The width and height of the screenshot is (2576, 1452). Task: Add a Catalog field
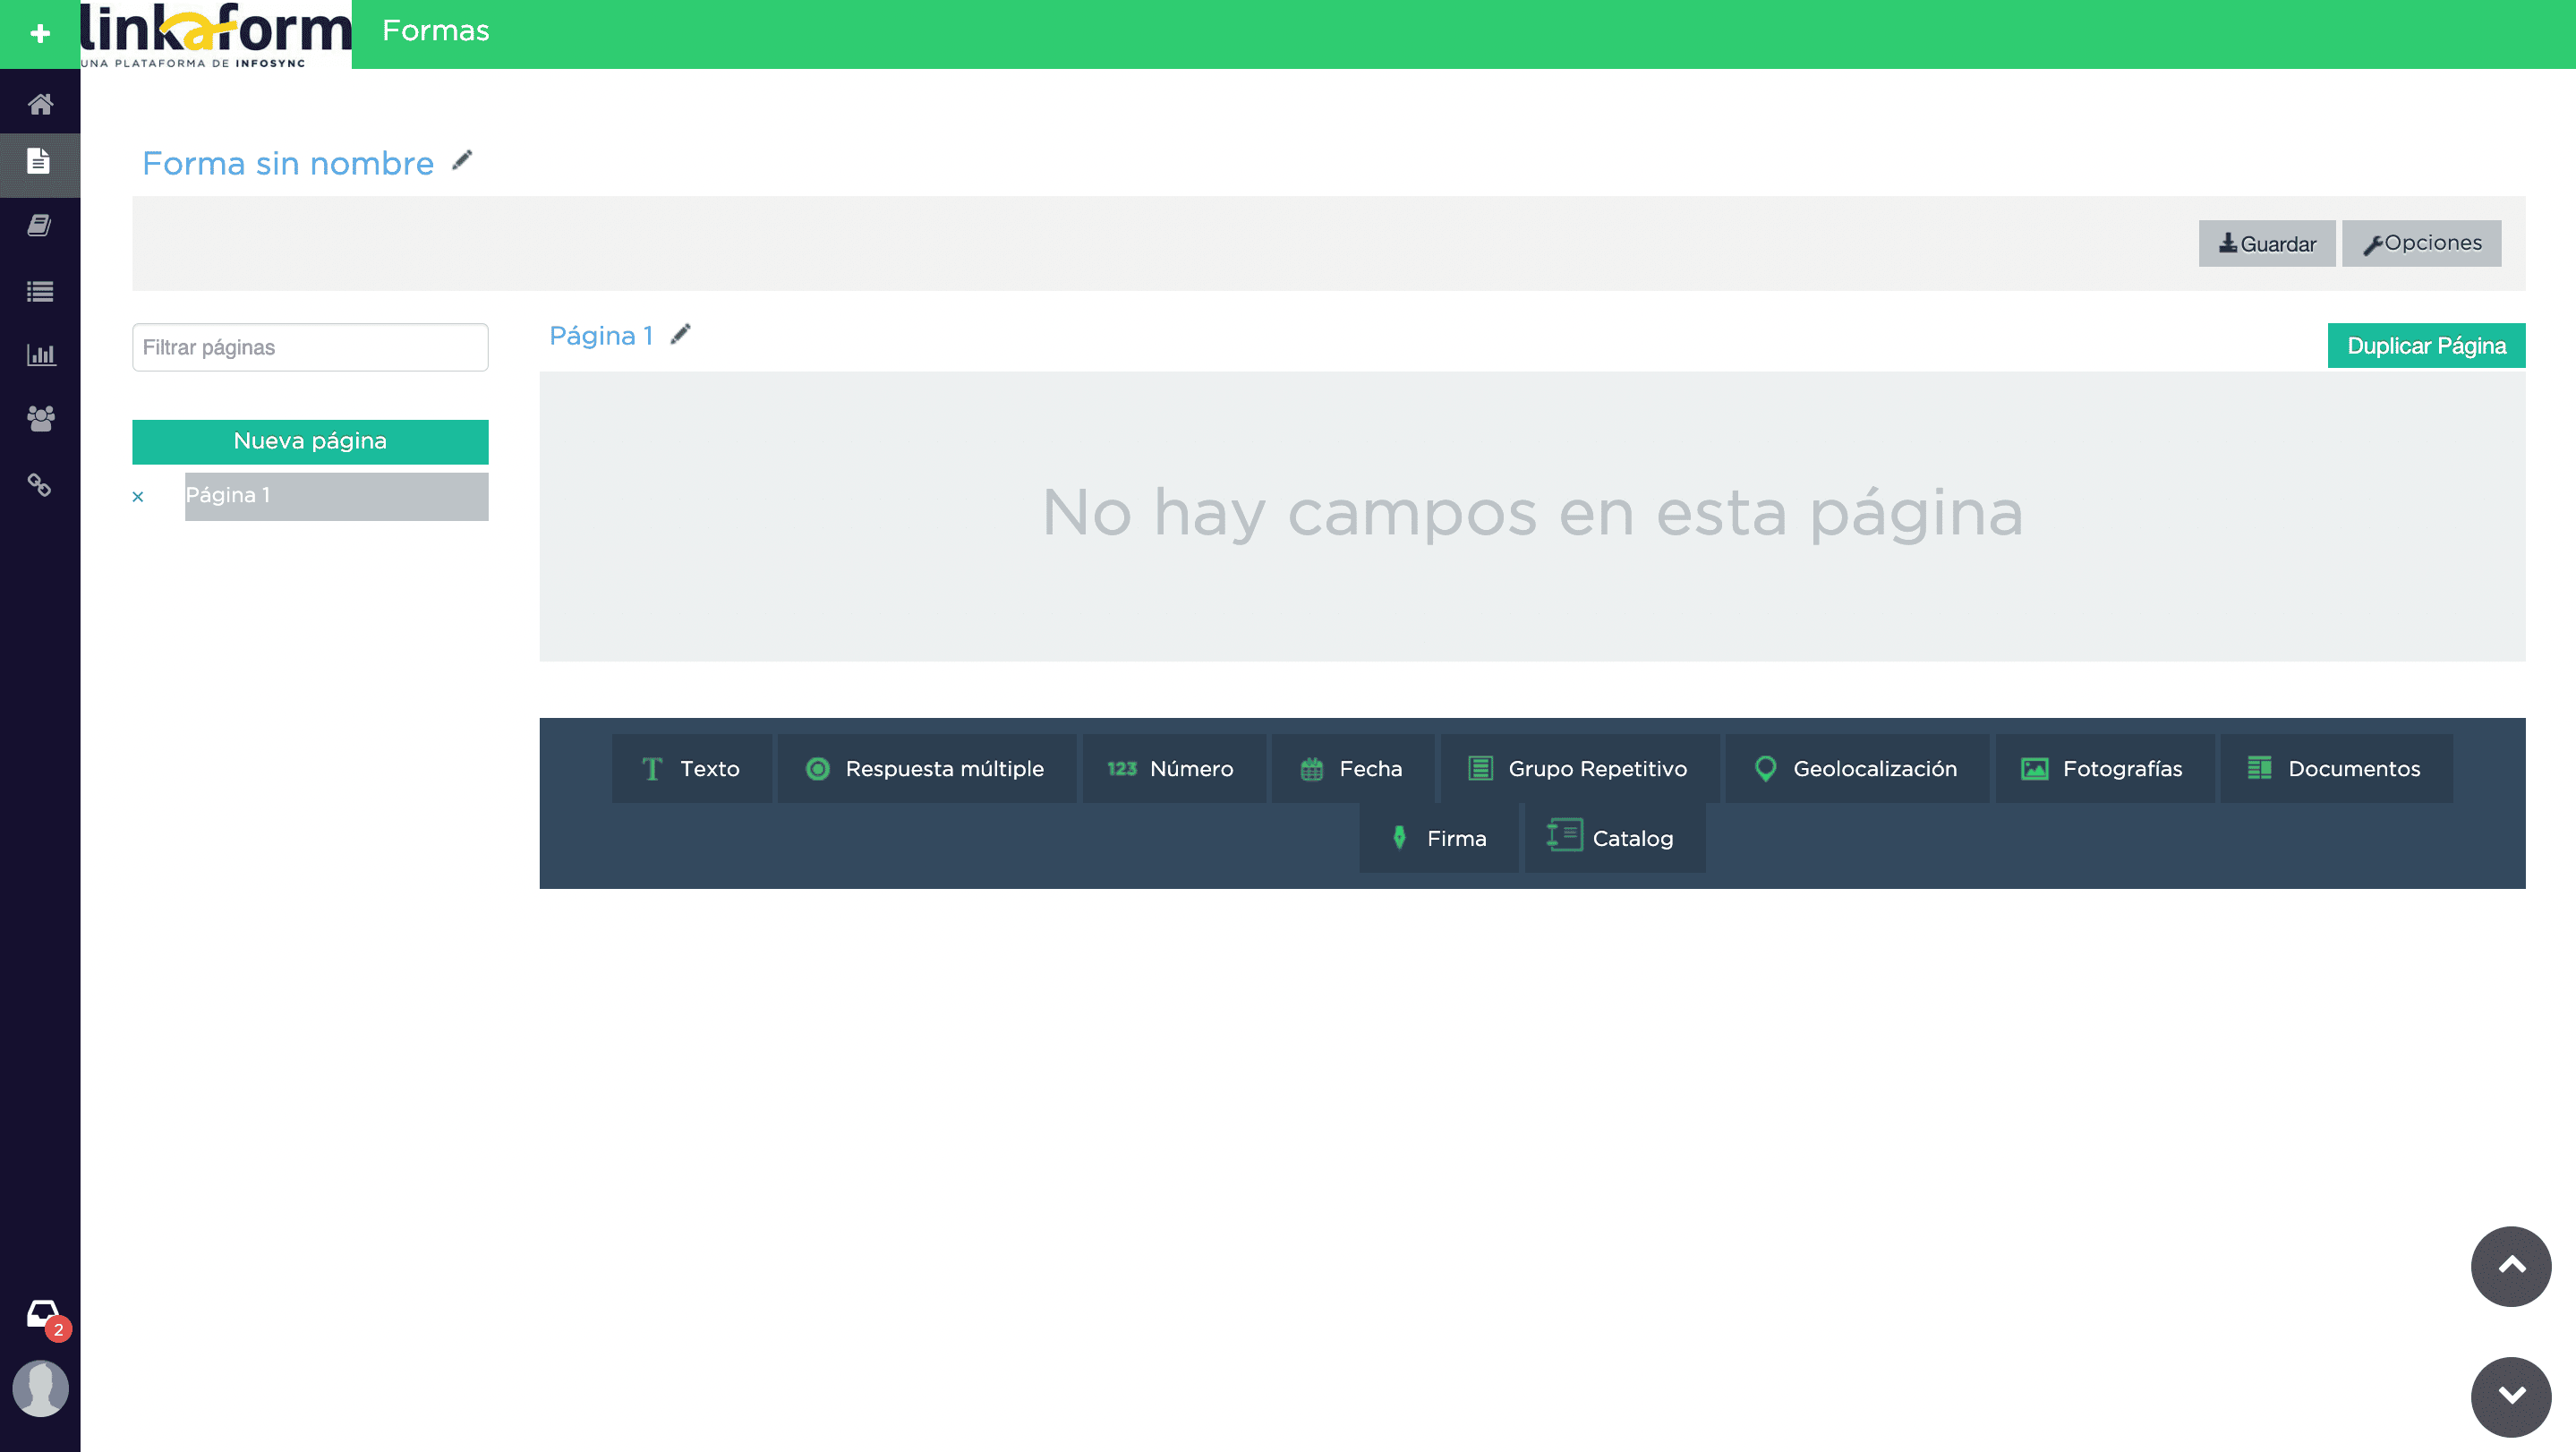pyautogui.click(x=1613, y=838)
